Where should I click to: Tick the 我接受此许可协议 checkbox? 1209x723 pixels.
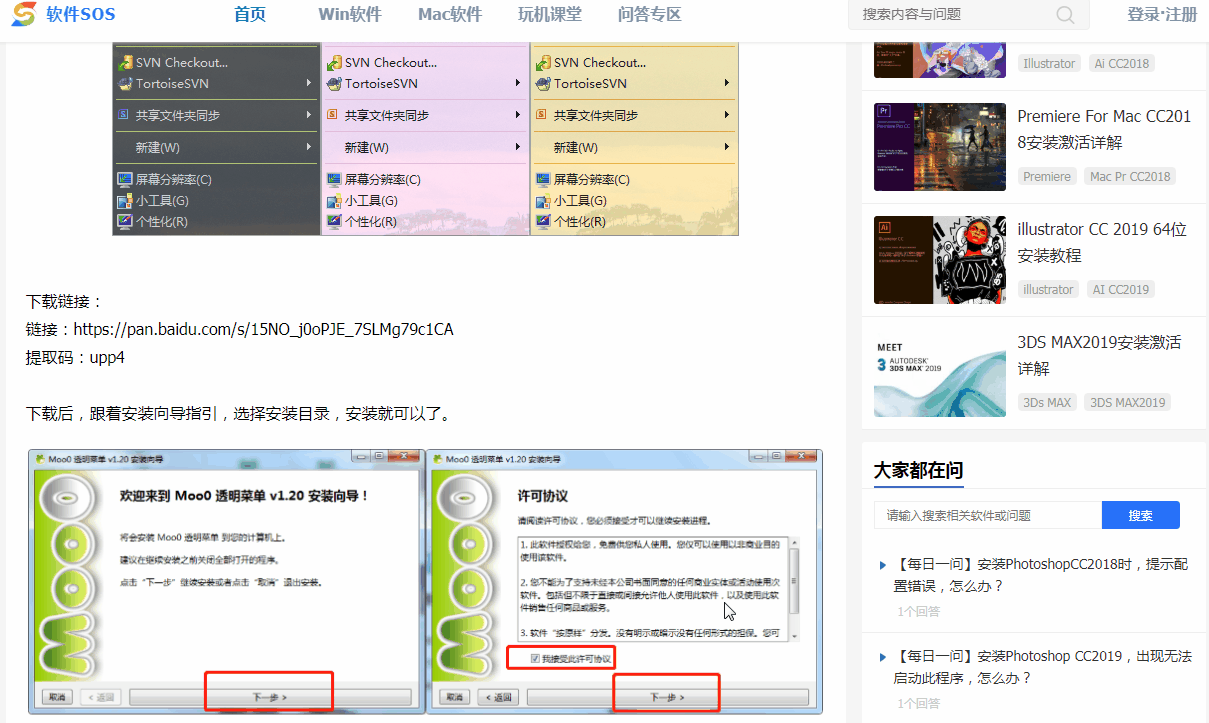pyautogui.click(x=536, y=658)
